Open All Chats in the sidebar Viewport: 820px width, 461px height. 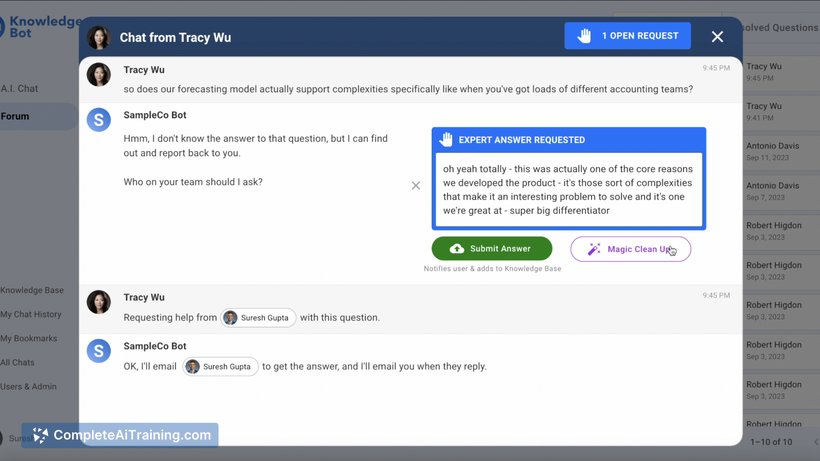17,362
